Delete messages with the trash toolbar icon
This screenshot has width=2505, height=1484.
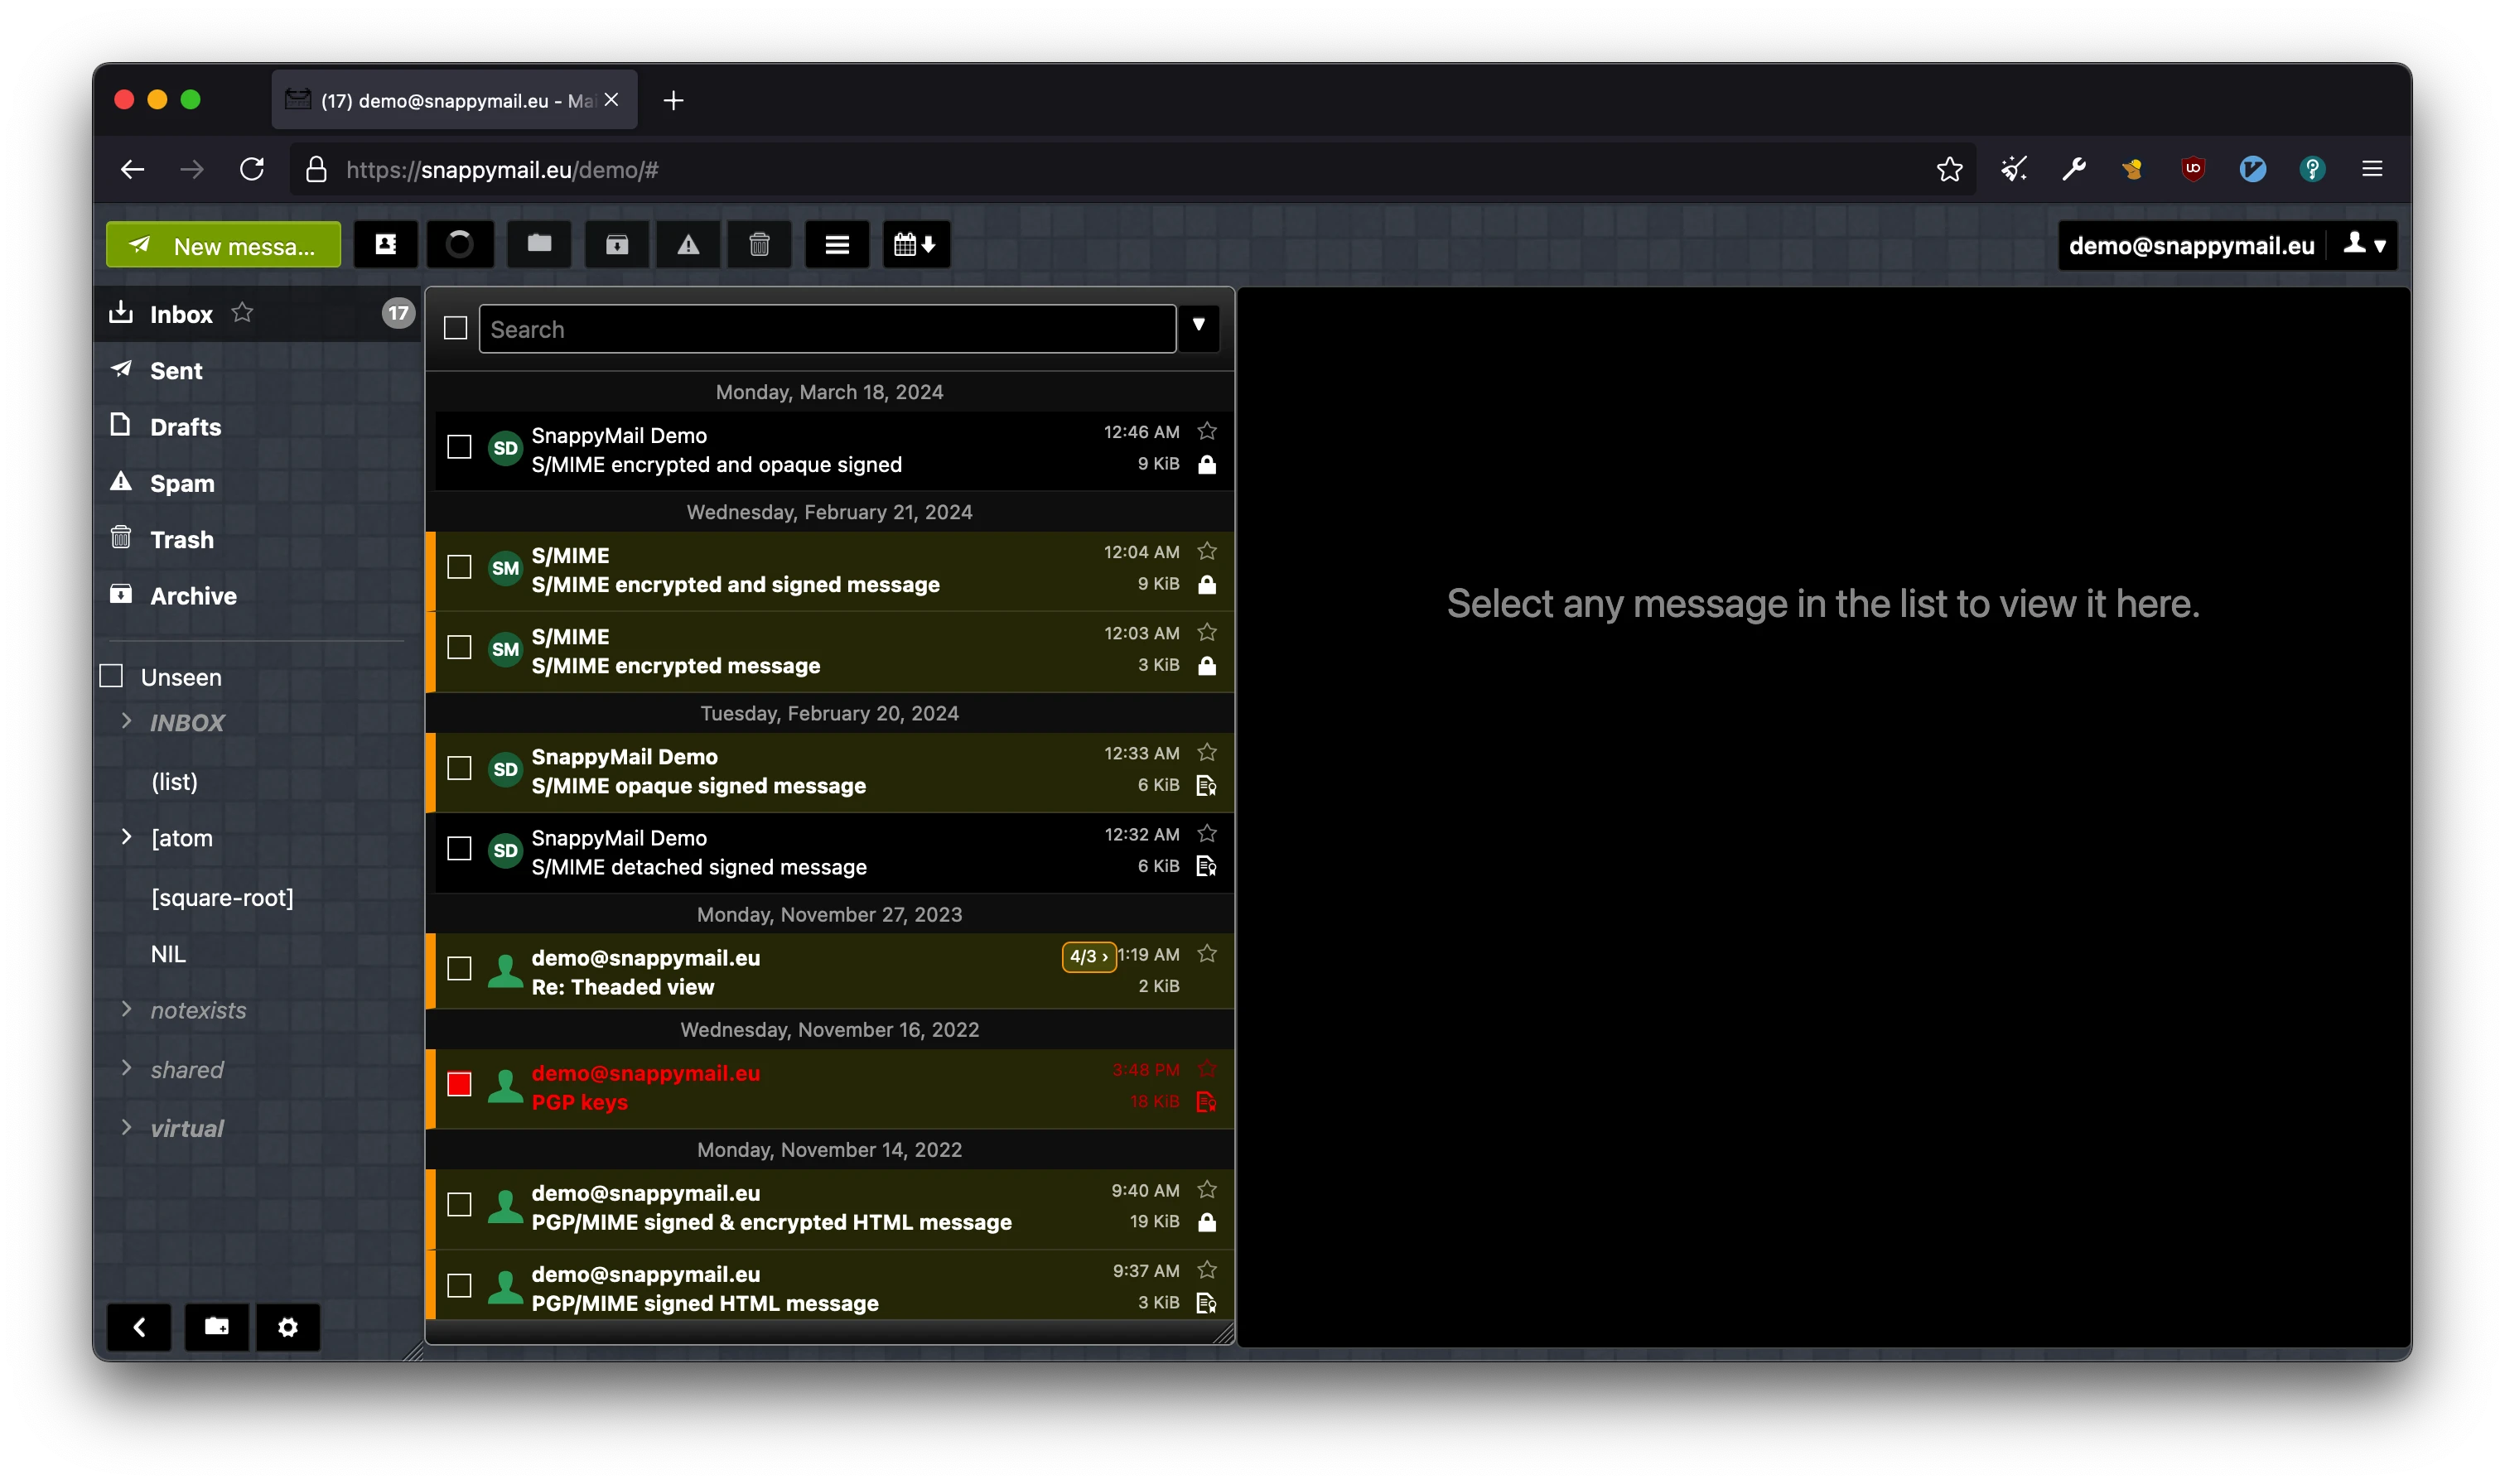[760, 244]
